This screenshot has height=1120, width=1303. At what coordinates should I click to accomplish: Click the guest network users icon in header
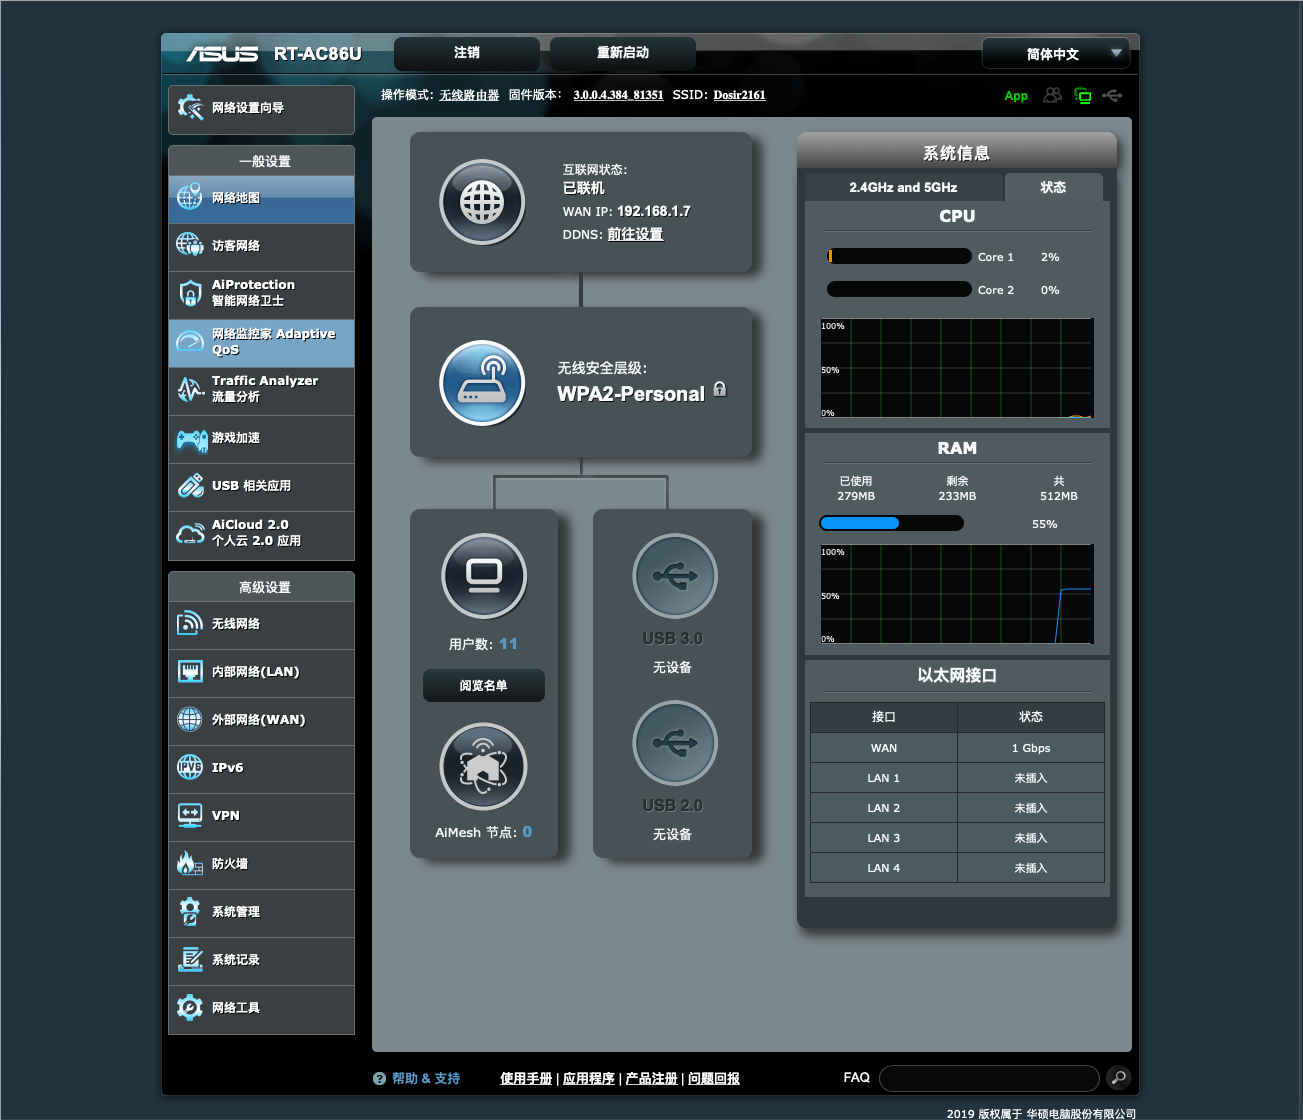pyautogui.click(x=1053, y=95)
